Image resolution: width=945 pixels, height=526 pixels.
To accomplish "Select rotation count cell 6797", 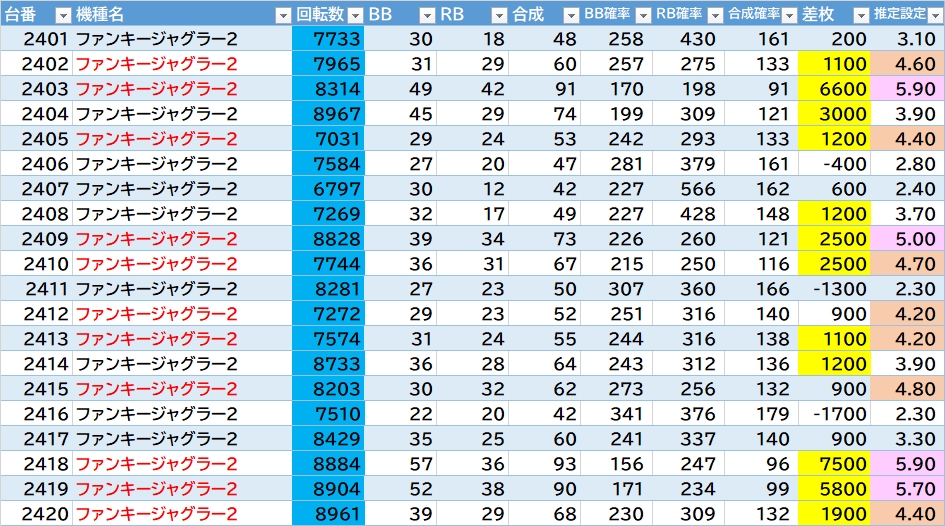I will coord(328,189).
